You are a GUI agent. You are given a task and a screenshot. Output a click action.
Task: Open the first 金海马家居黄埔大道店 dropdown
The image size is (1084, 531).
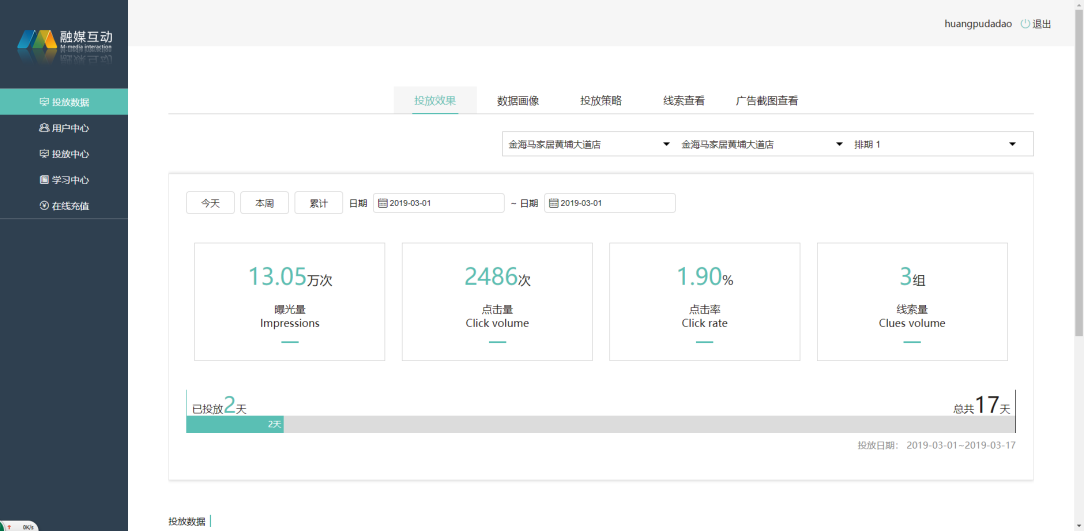[x=588, y=145]
